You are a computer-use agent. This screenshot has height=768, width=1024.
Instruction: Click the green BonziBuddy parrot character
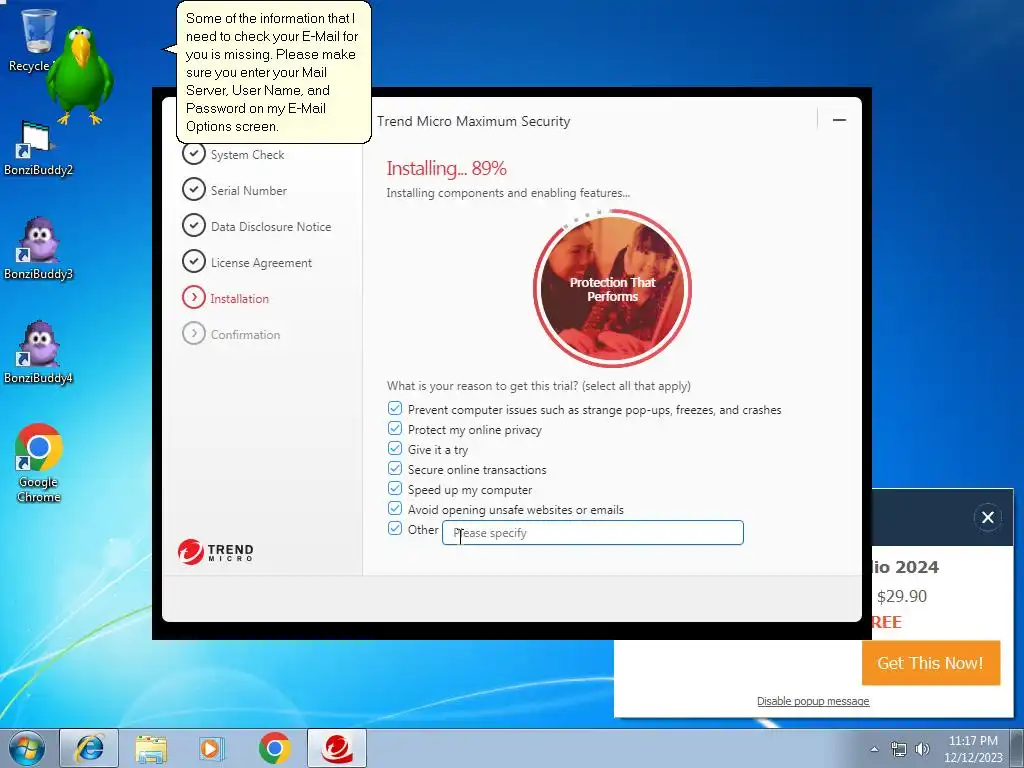coord(80,75)
